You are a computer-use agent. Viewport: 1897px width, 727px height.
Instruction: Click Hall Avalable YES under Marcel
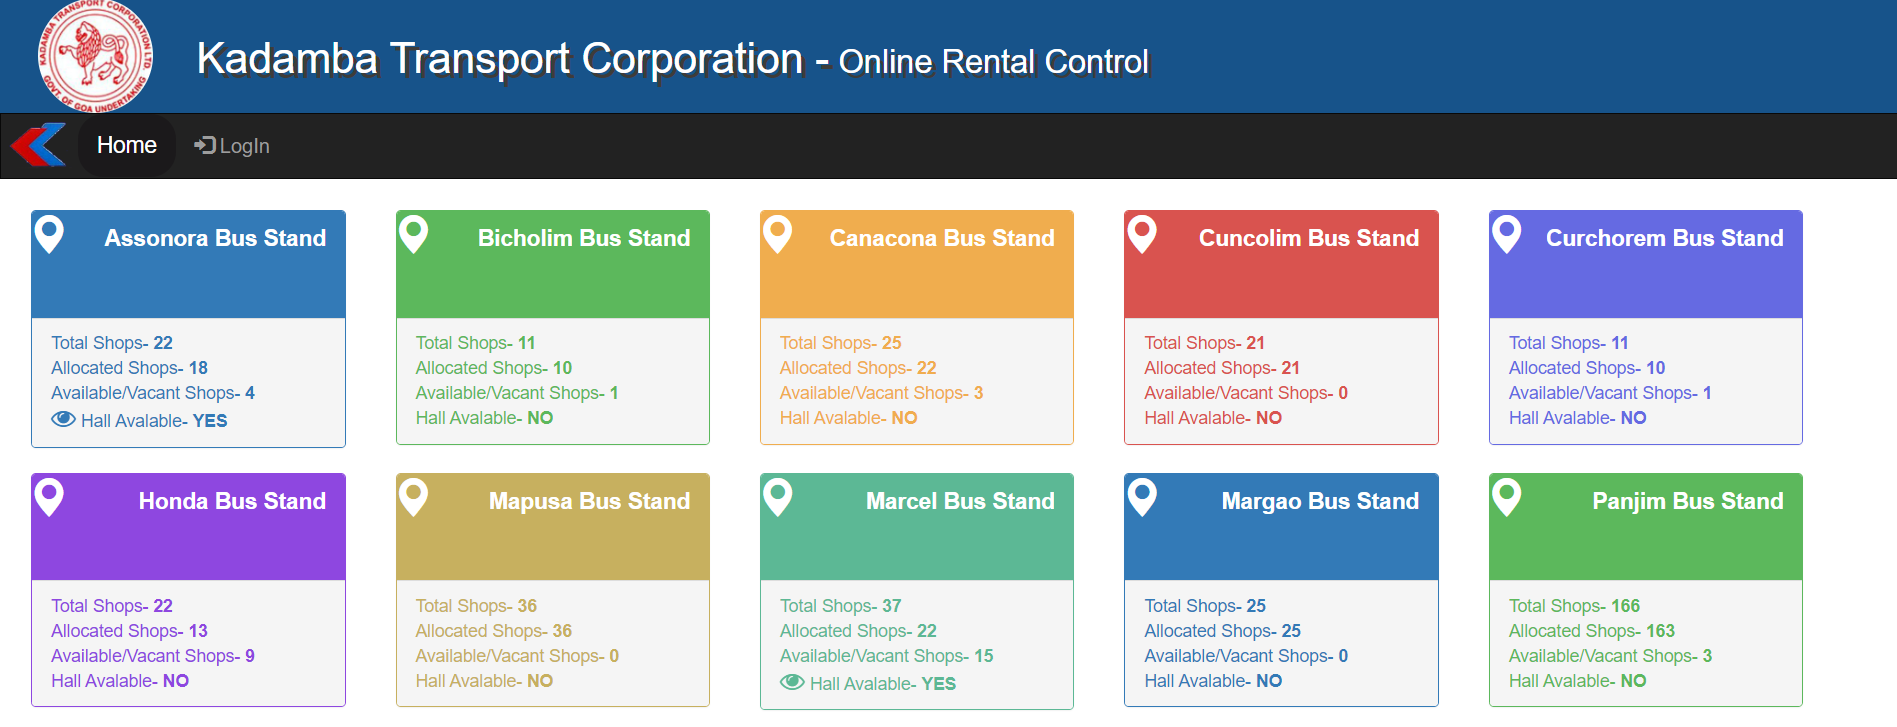[x=882, y=684]
